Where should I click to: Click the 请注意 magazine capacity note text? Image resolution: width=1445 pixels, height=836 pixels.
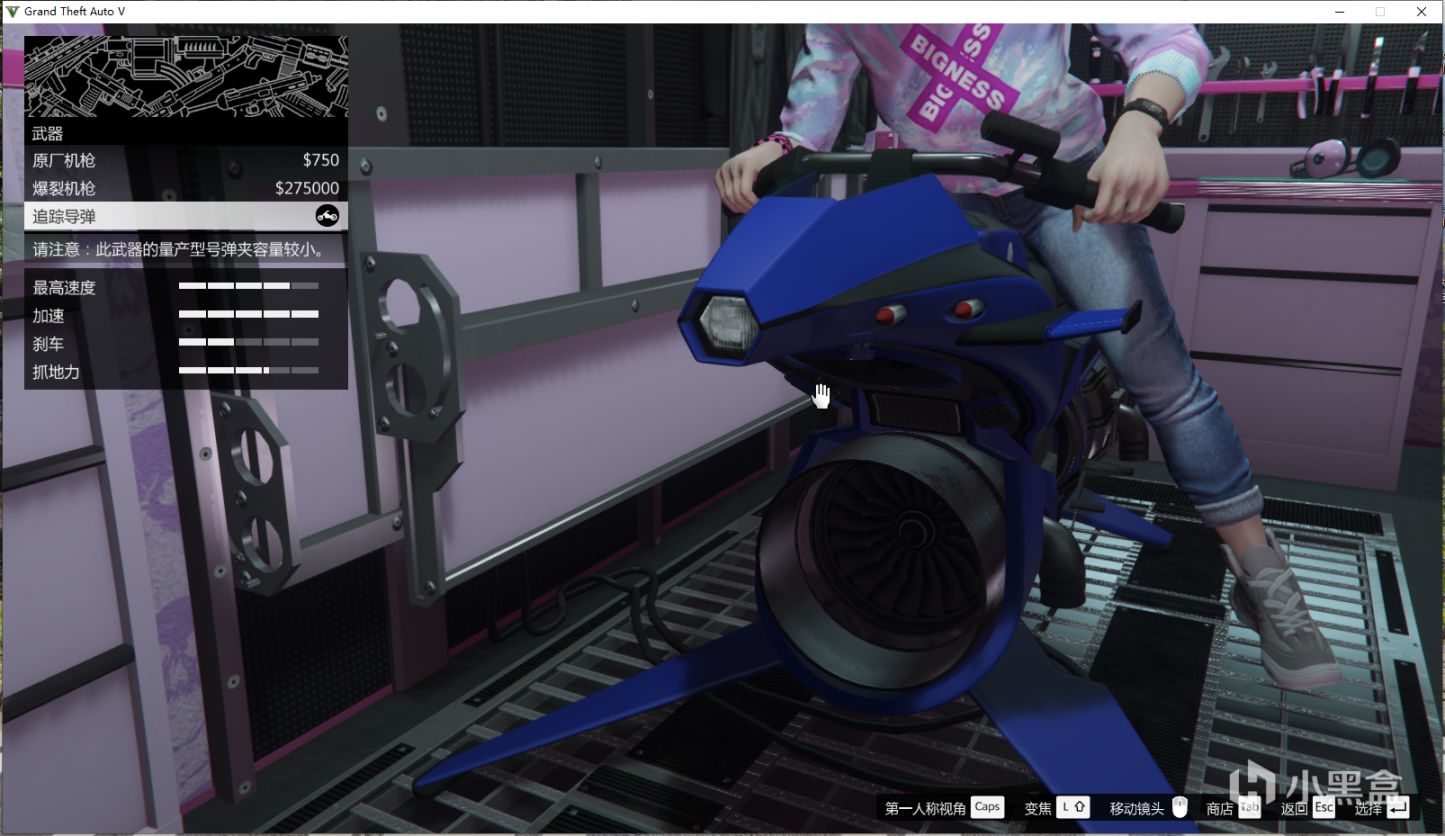[x=179, y=250]
